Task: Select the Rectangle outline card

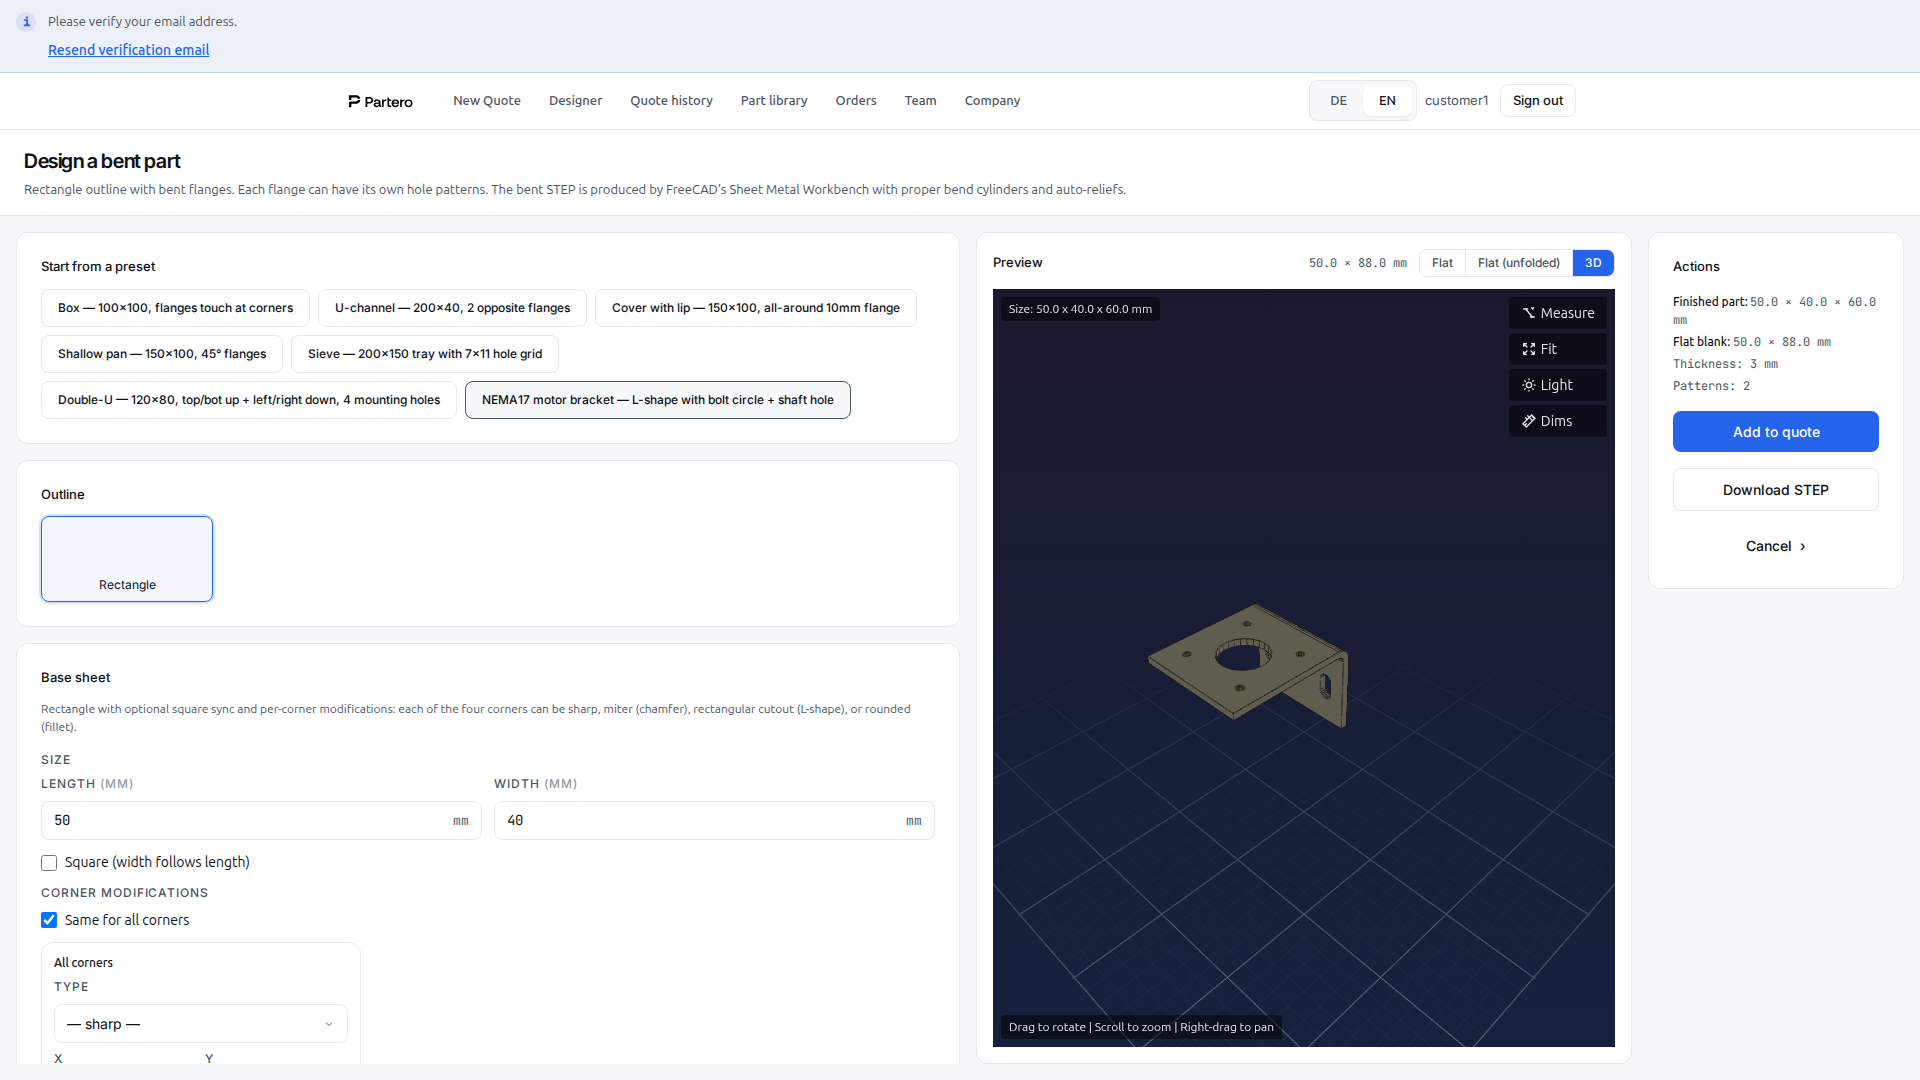Action: (127, 559)
